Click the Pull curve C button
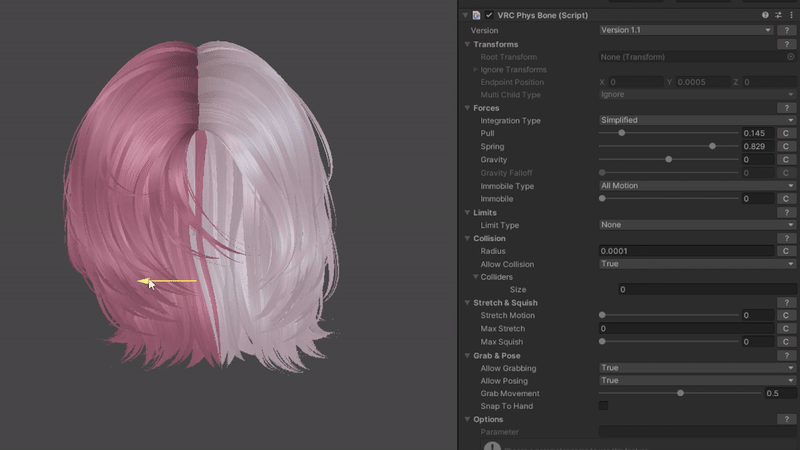The width and height of the screenshot is (800, 450). pos(787,134)
